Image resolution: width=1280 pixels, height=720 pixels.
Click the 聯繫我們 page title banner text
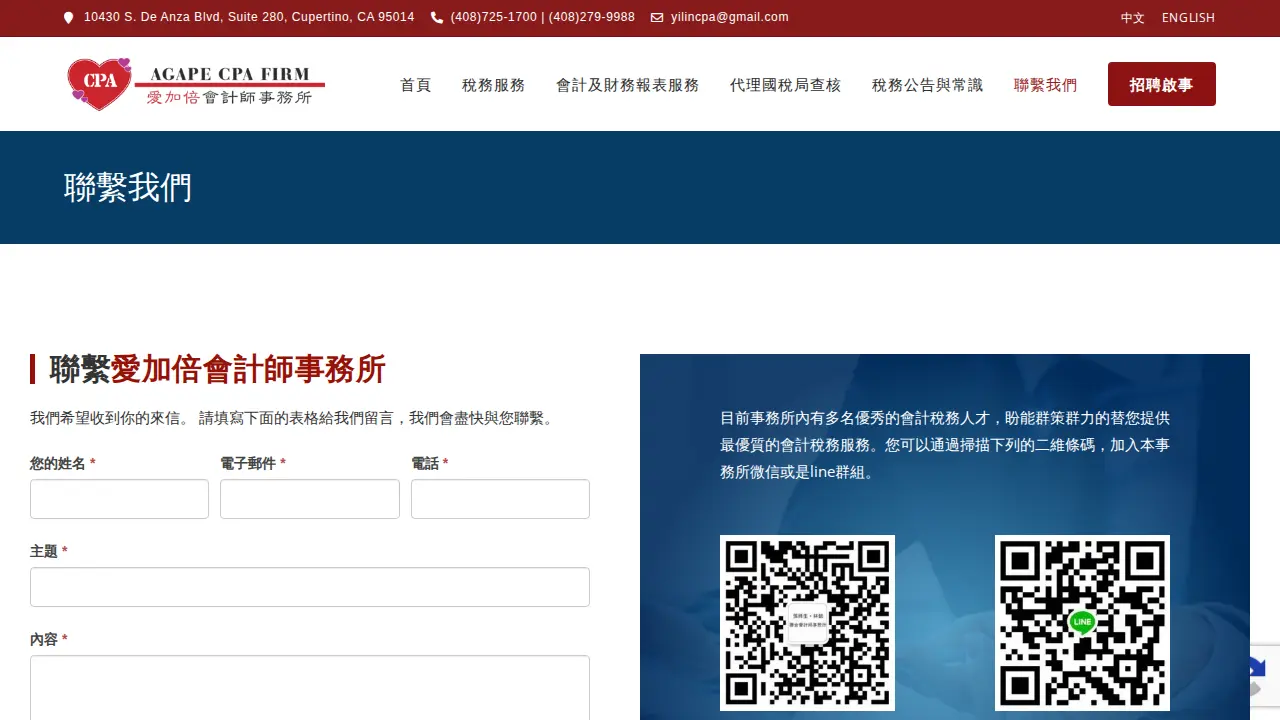128,187
